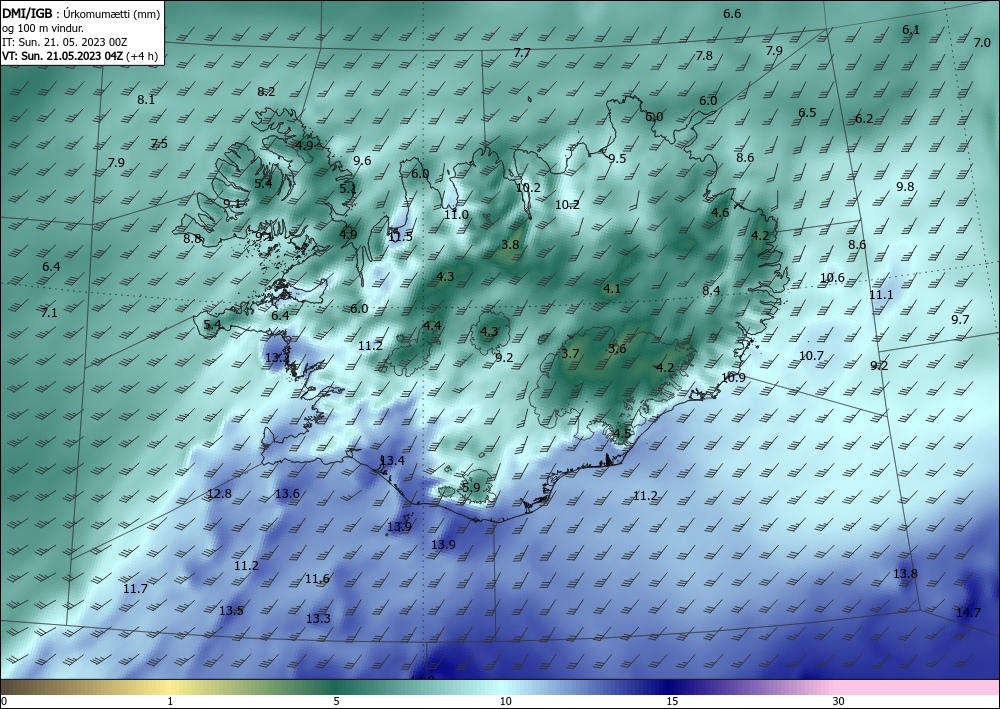Click the color scale label '1'

(x=170, y=702)
